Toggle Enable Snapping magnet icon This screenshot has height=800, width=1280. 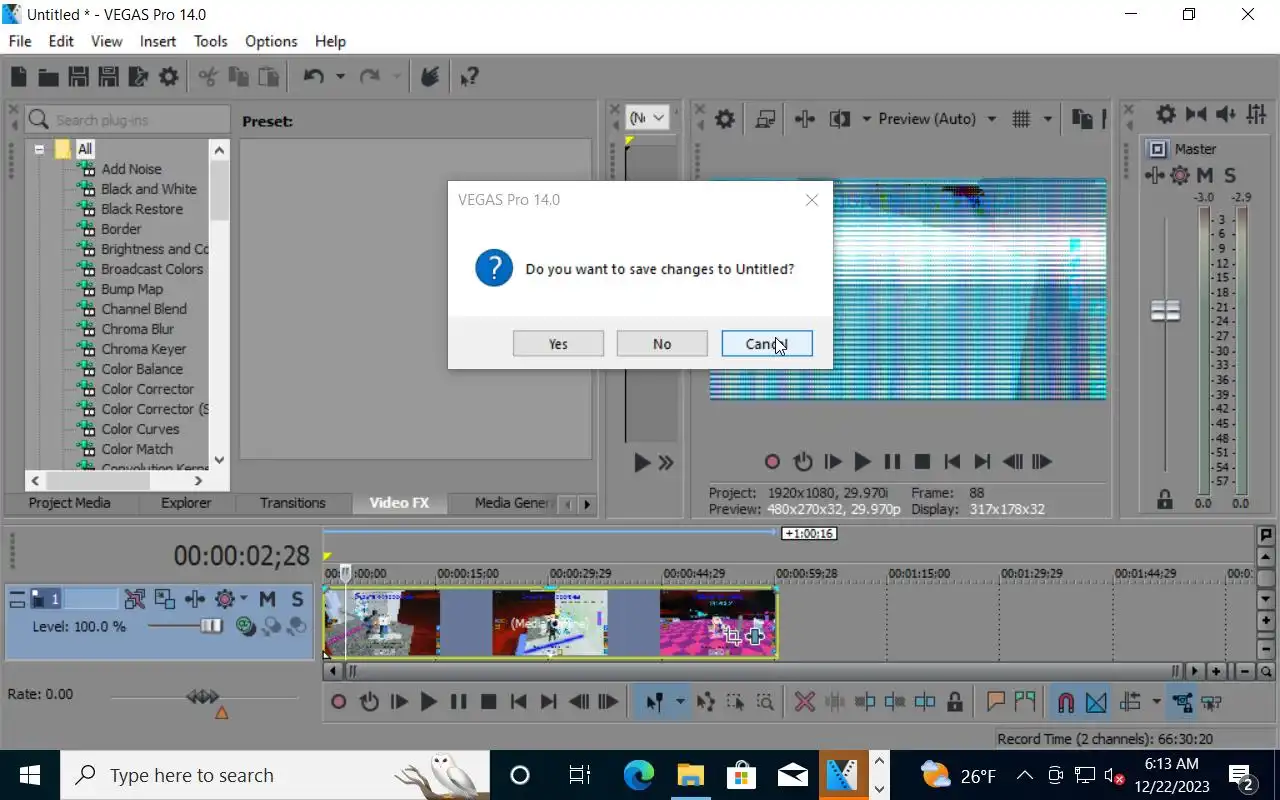pyautogui.click(x=1066, y=702)
